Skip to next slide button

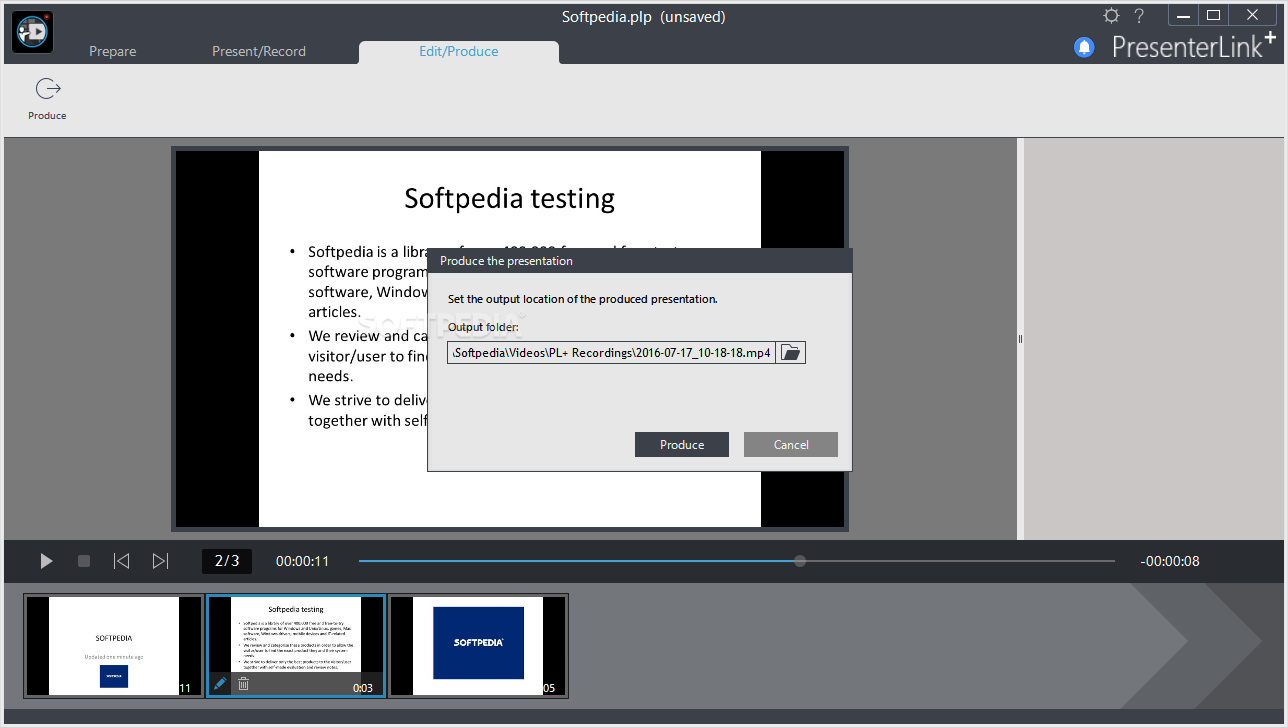pos(160,561)
